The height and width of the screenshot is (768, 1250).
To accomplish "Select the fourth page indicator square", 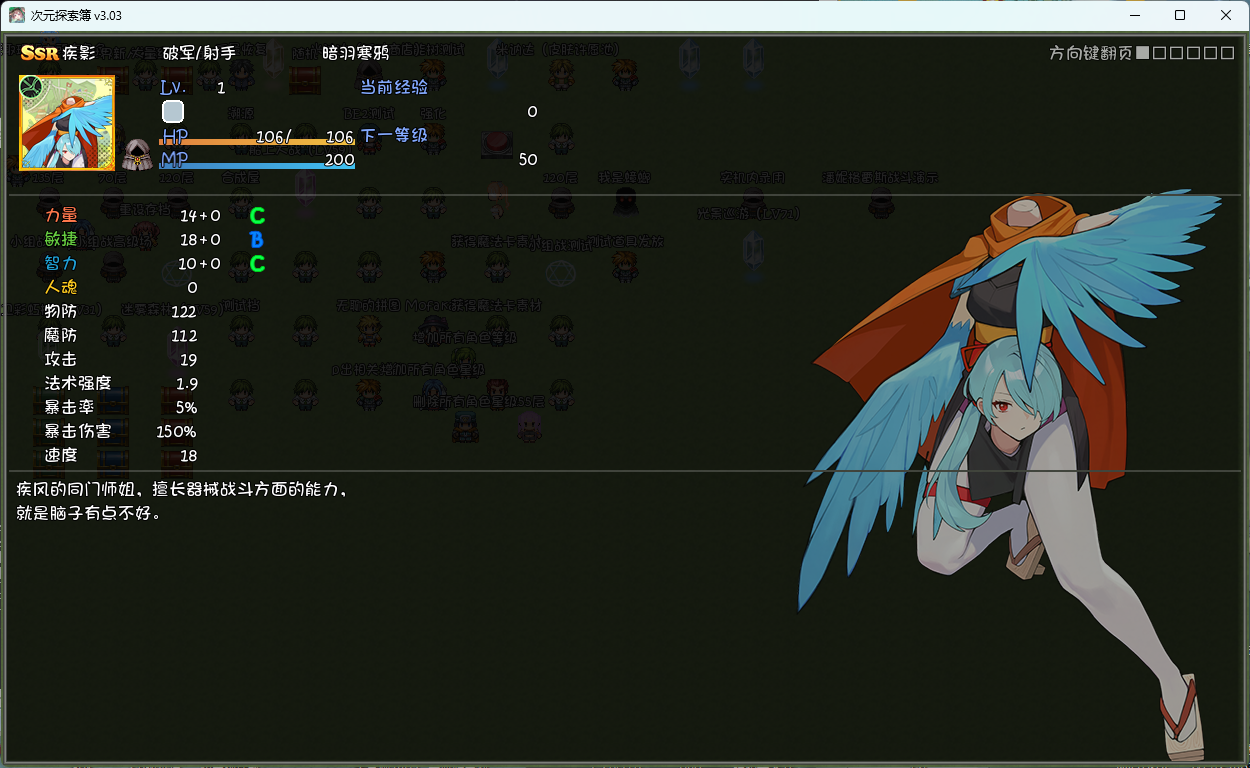I will coord(1194,53).
